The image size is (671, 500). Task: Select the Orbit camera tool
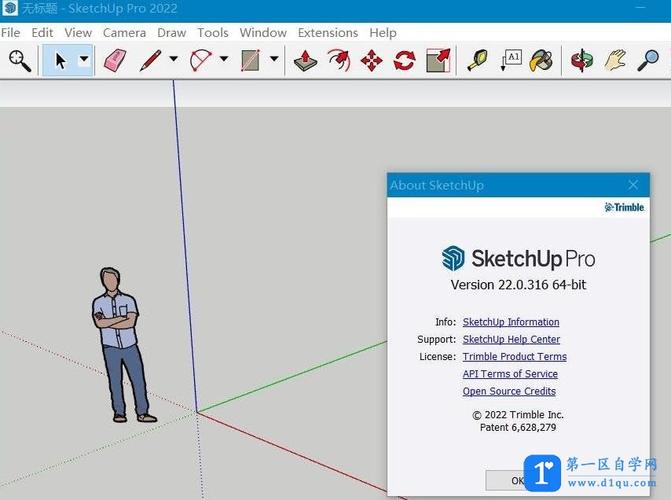click(582, 60)
